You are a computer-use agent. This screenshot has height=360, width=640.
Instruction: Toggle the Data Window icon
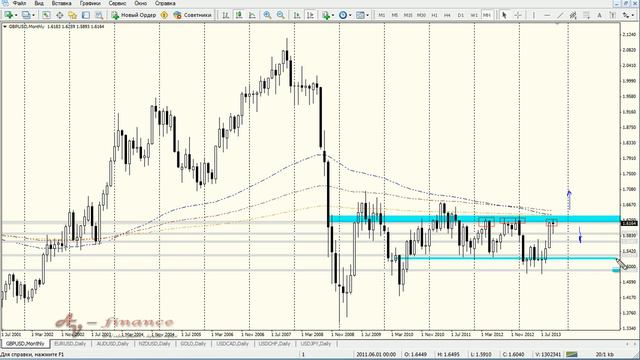pyautogui.click(x=60, y=15)
